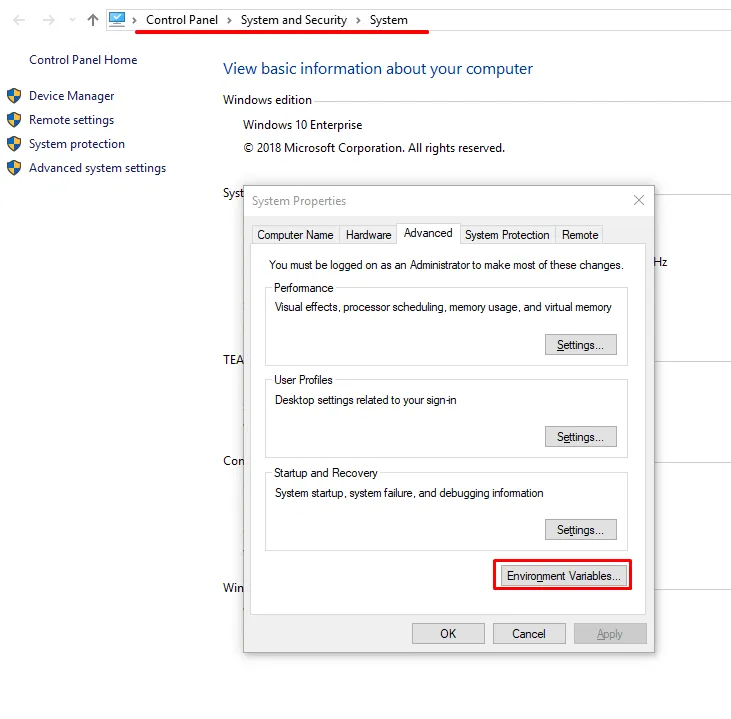Open User Profiles Settings button
This screenshot has height=719, width=731.
(x=580, y=436)
